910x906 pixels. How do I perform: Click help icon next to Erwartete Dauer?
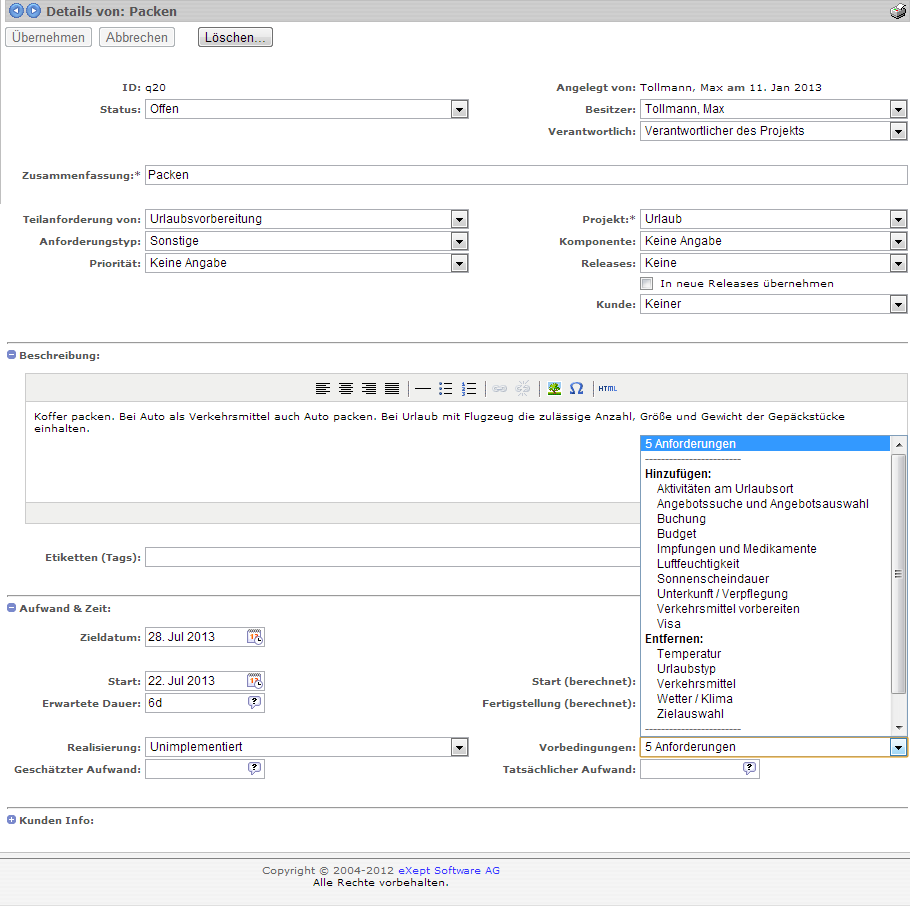[255, 702]
